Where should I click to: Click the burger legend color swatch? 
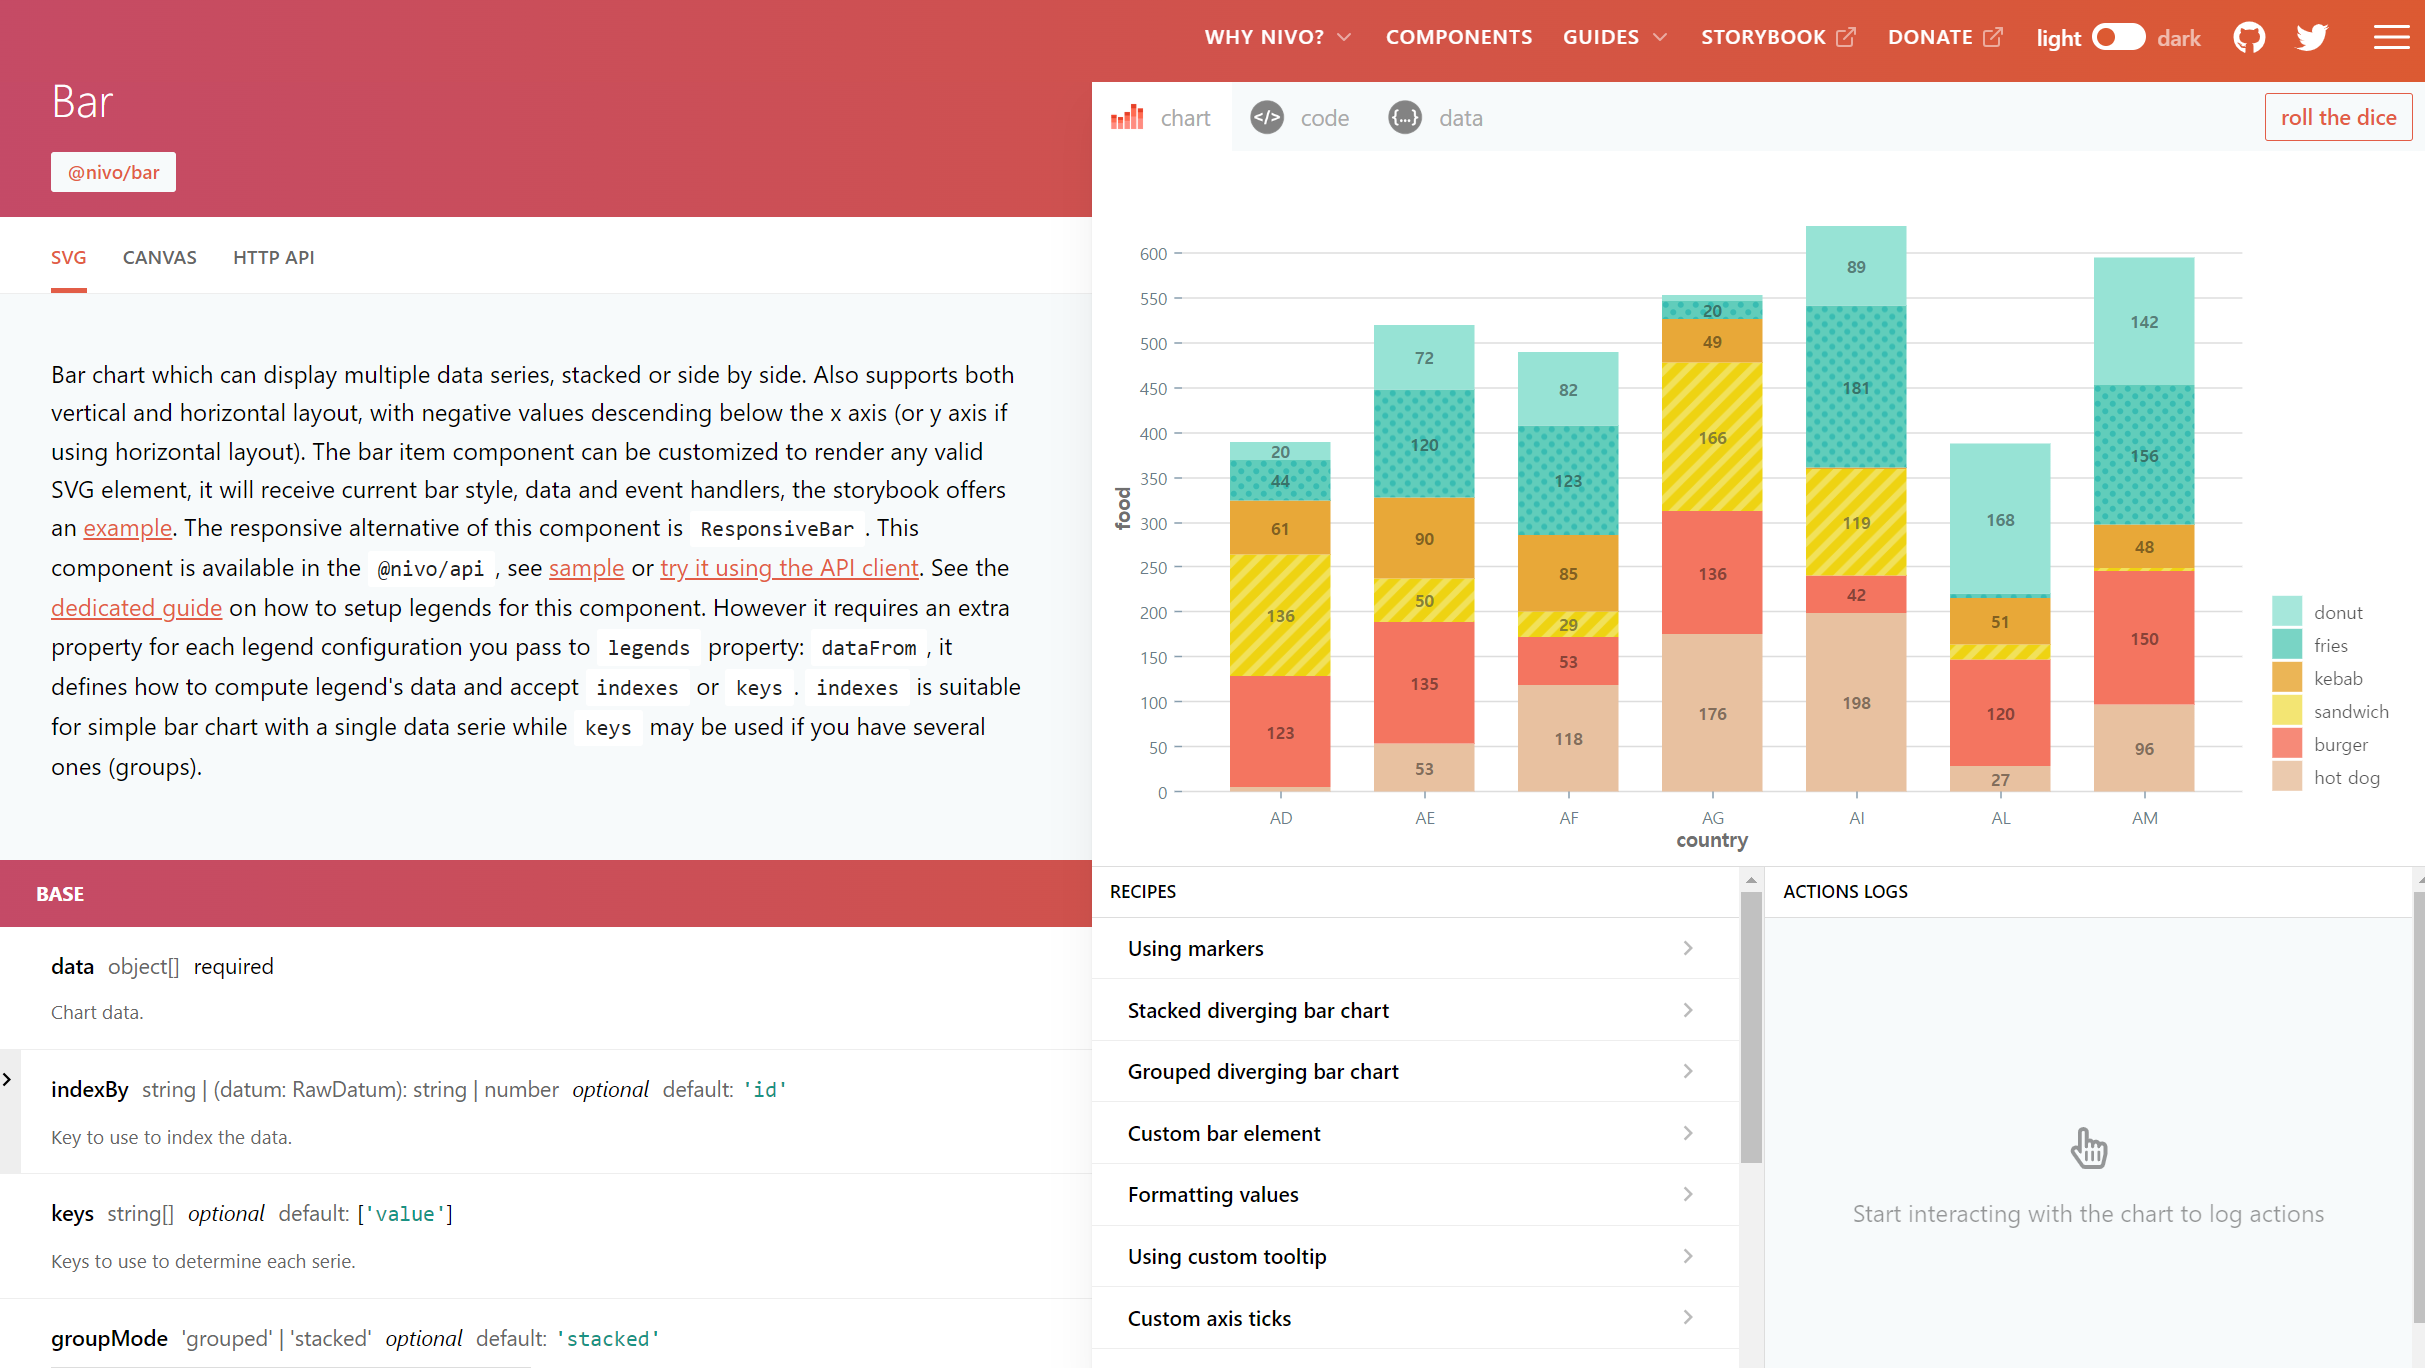(2287, 744)
